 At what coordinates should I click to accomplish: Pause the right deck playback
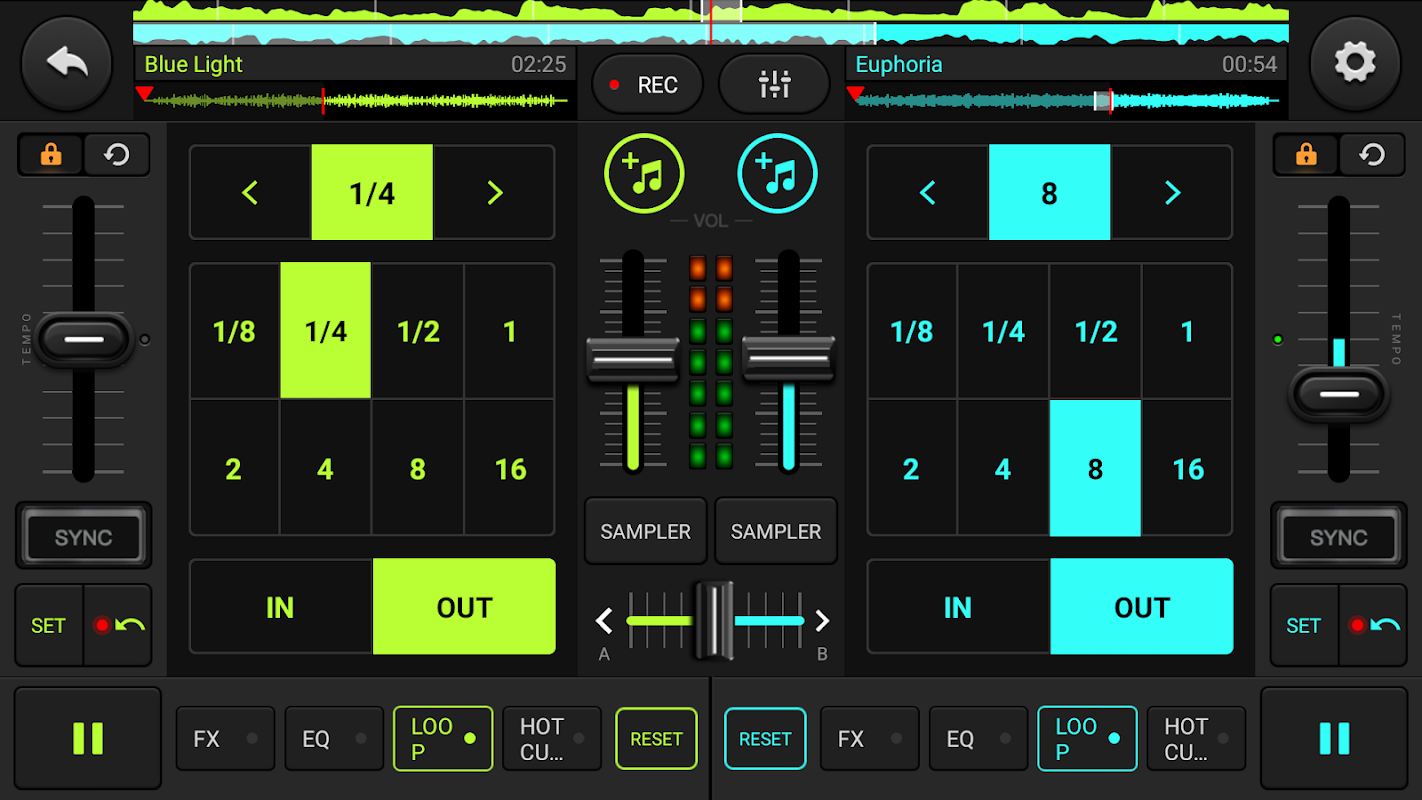(x=1334, y=738)
